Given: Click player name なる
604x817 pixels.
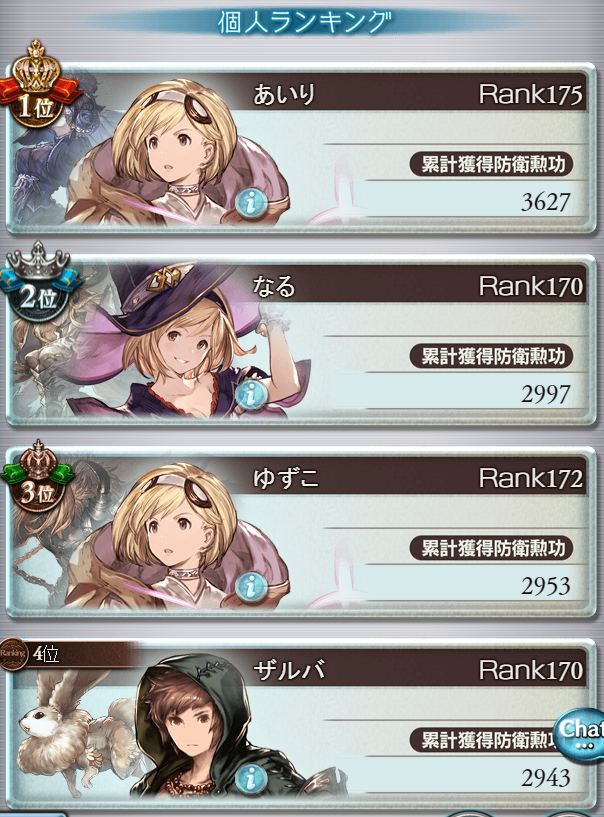Looking at the screenshot, I should [274, 287].
